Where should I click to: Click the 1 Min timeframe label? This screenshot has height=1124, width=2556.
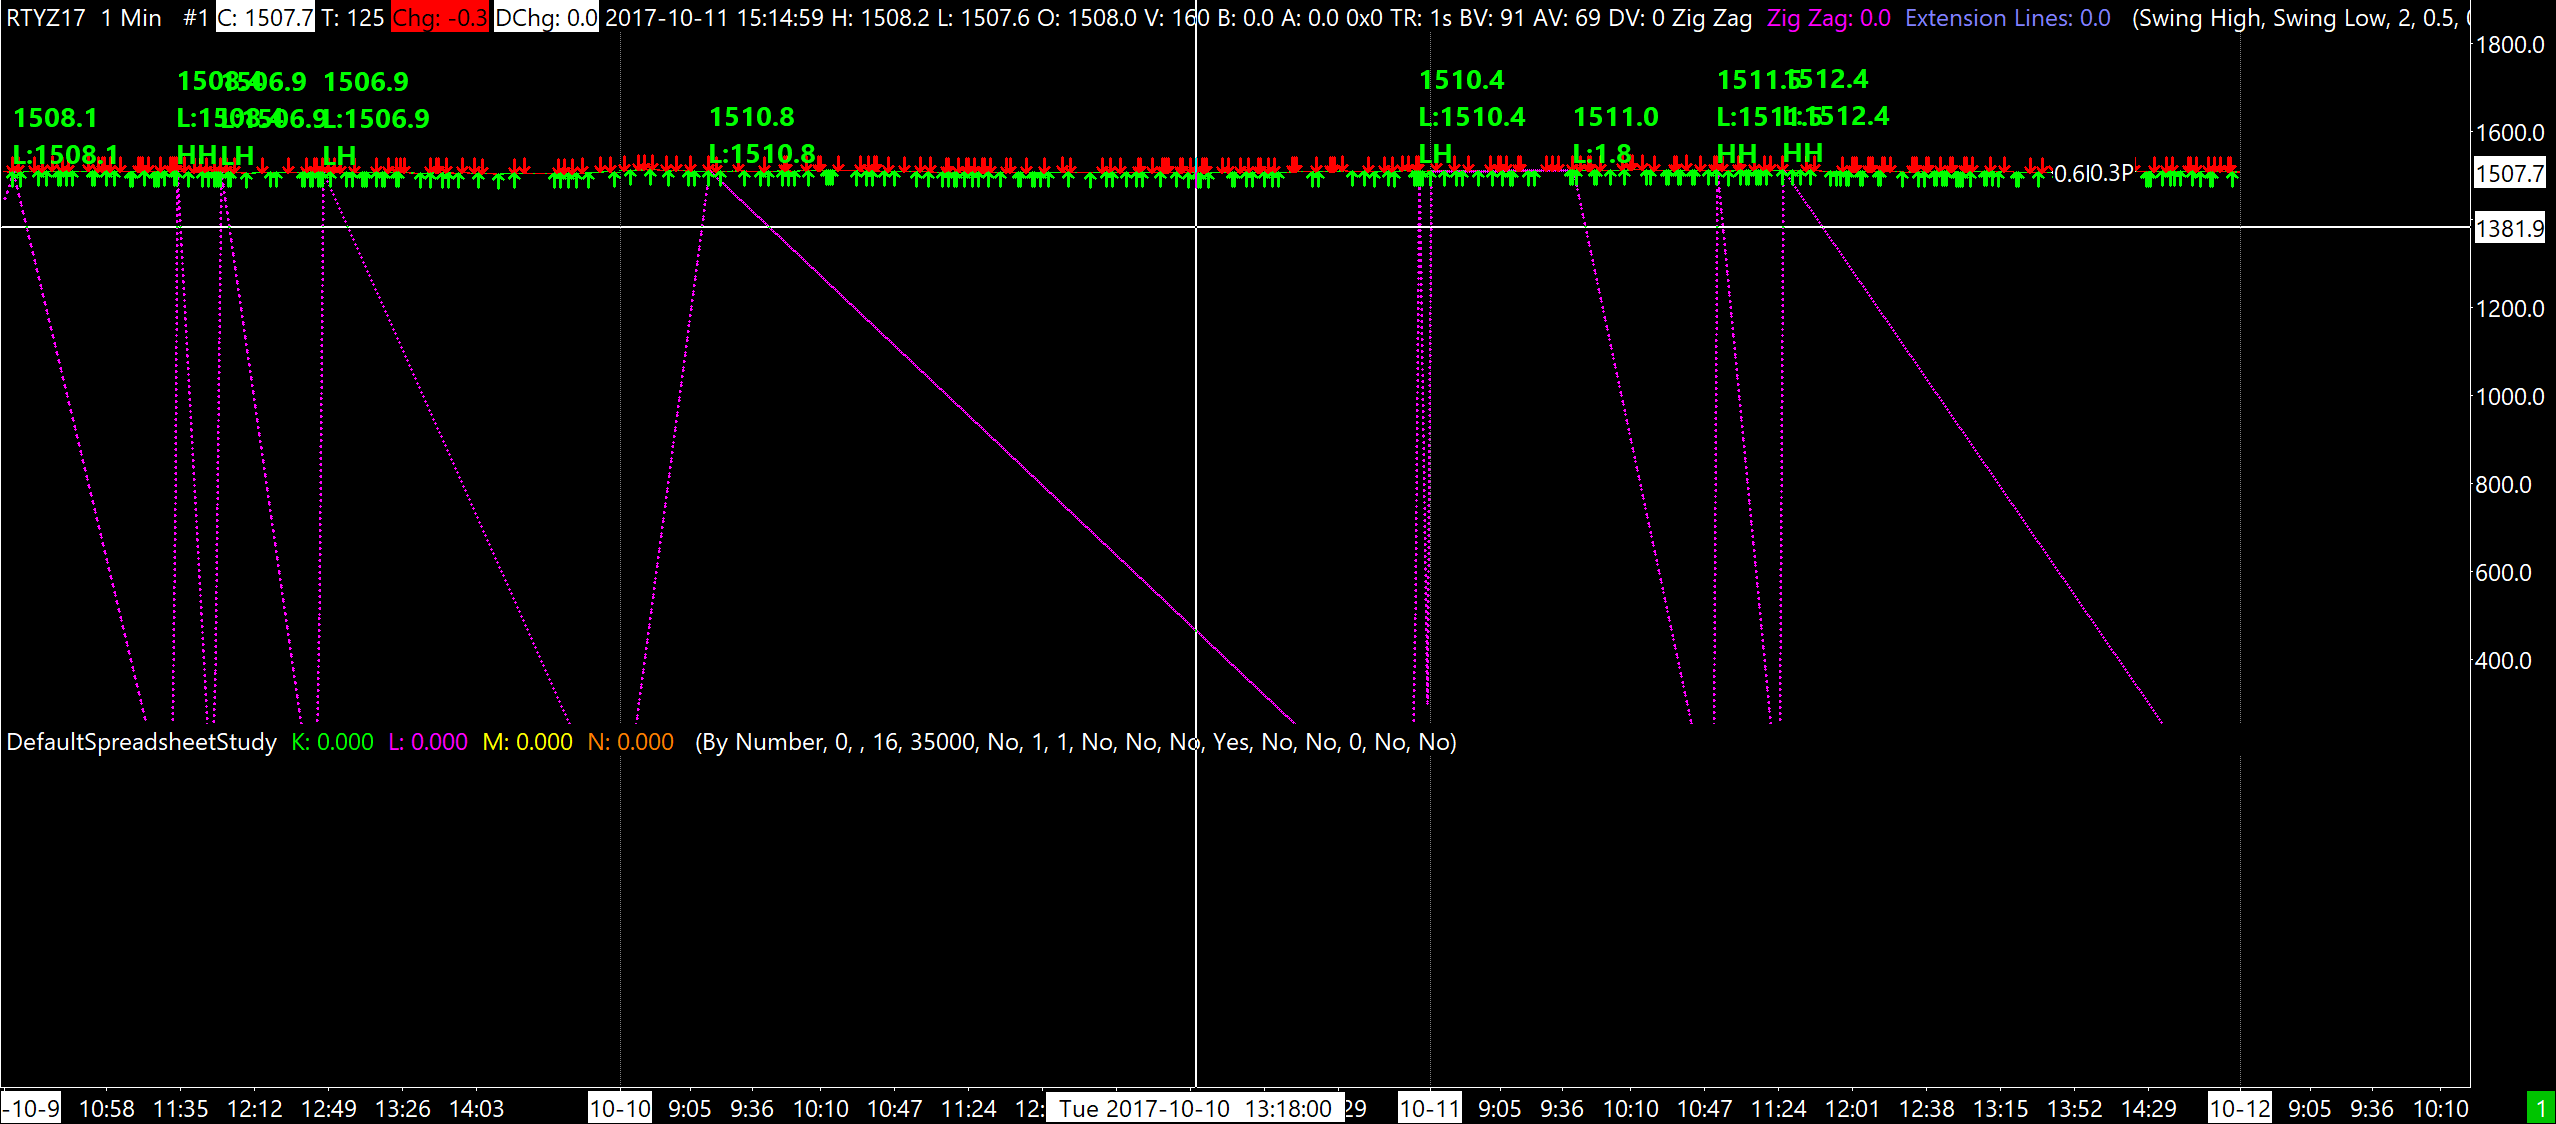131,18
